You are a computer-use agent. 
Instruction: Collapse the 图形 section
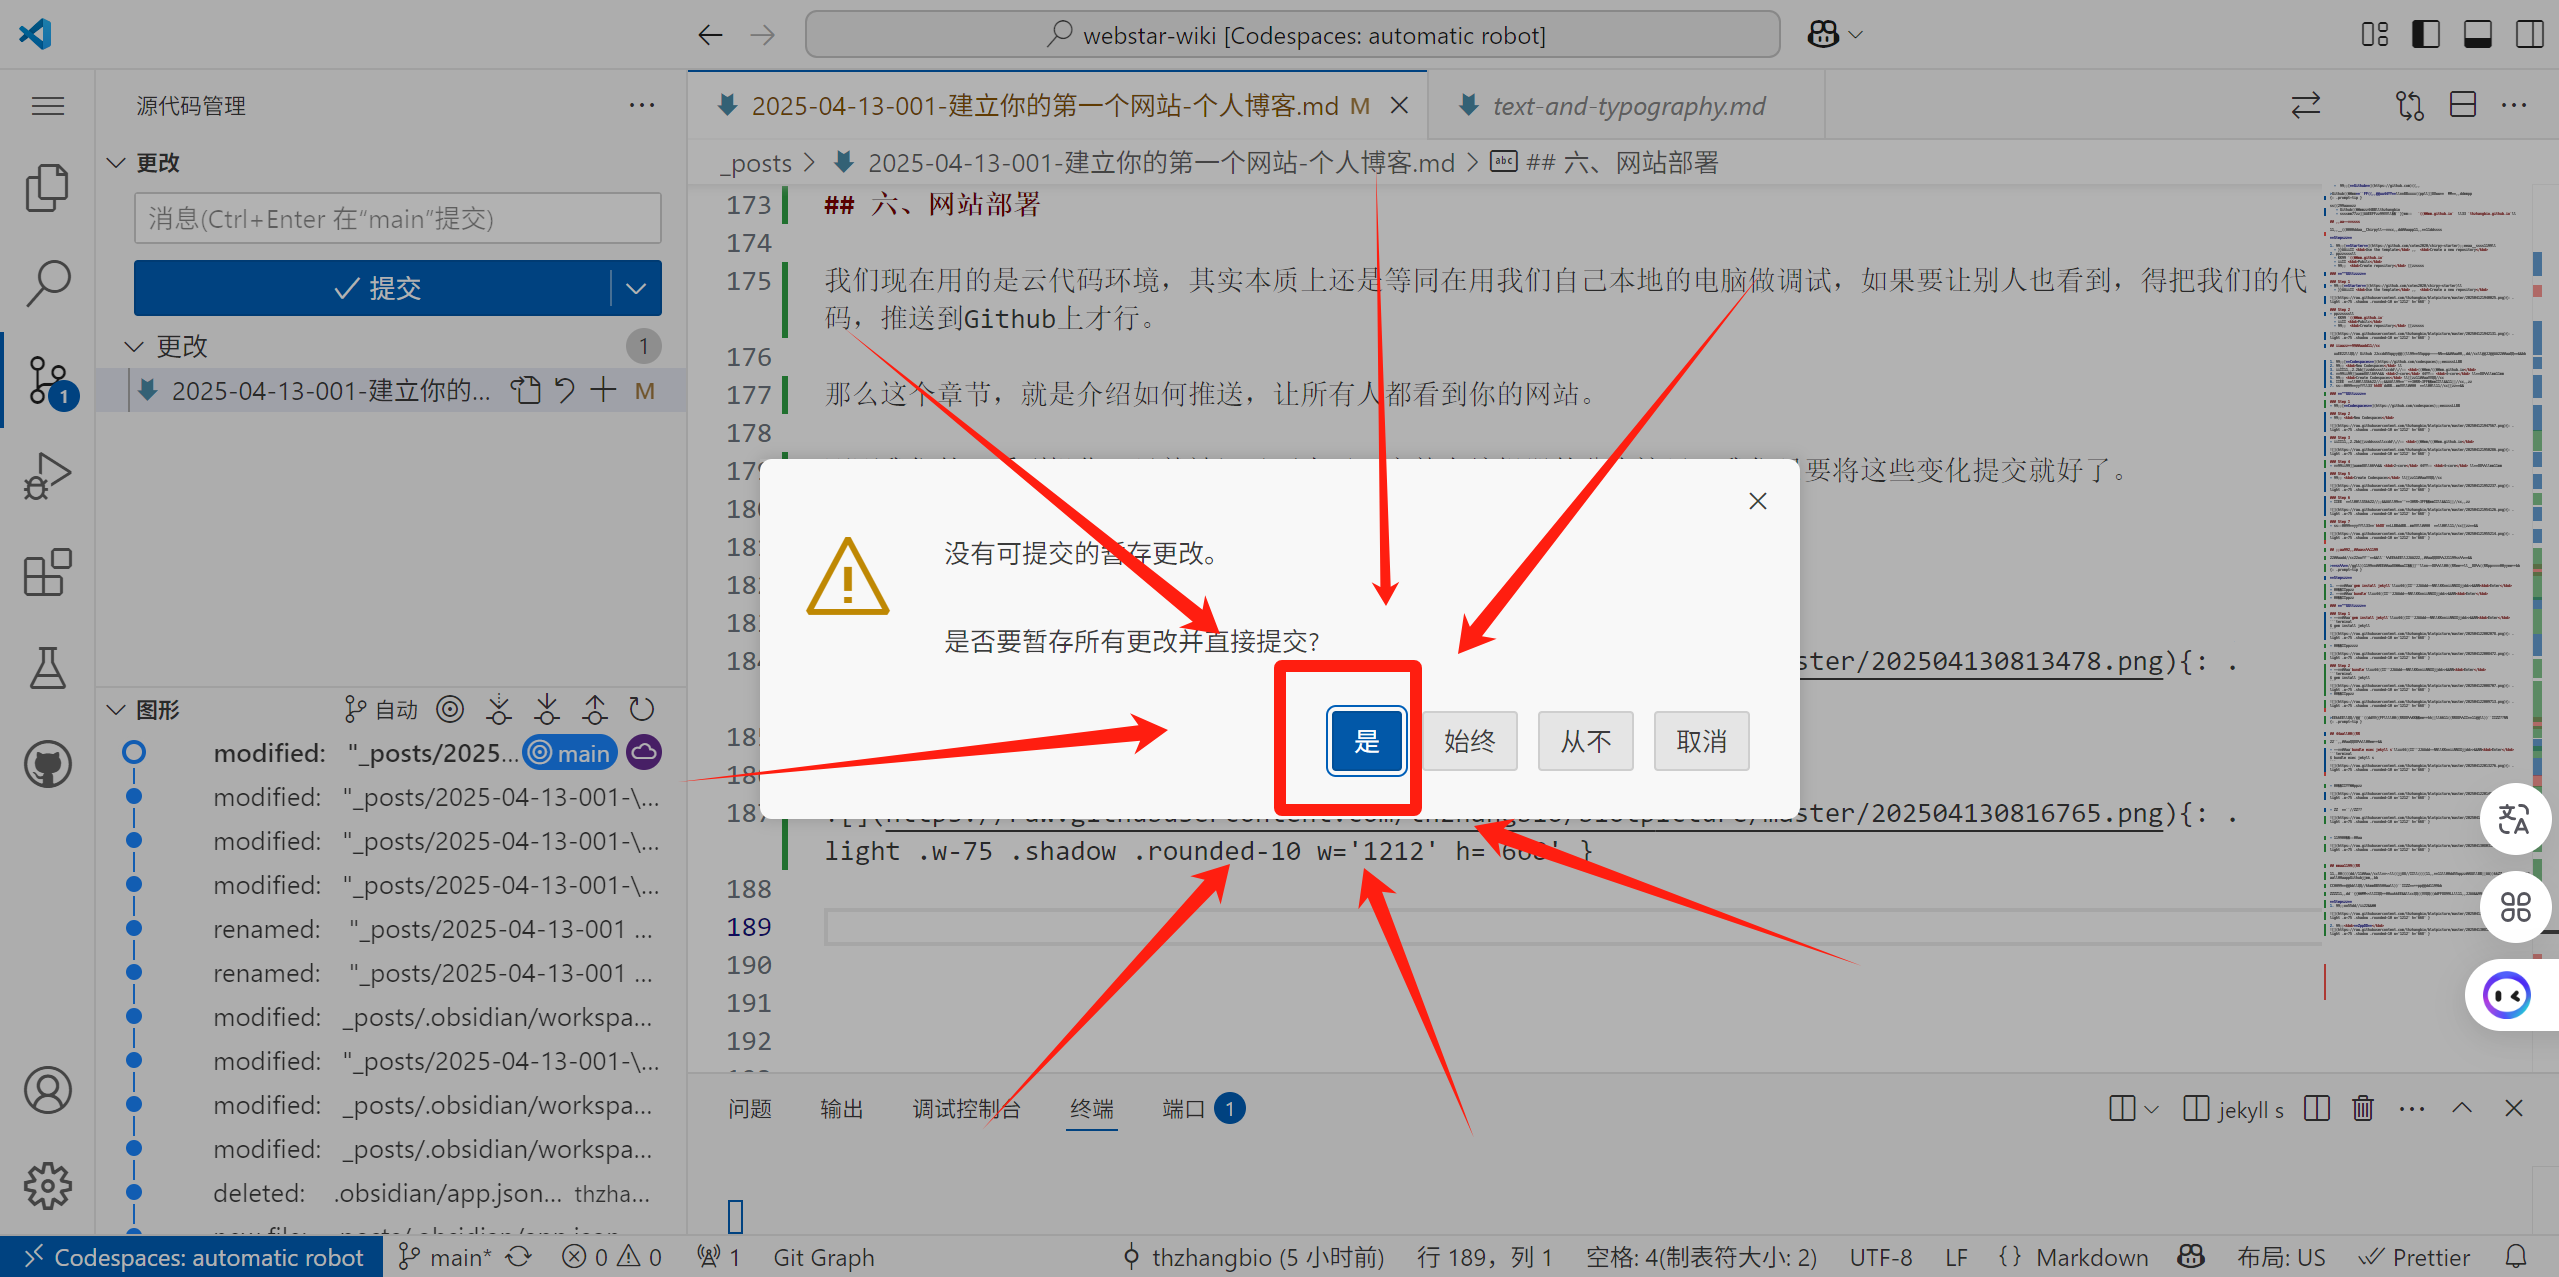pos(117,710)
